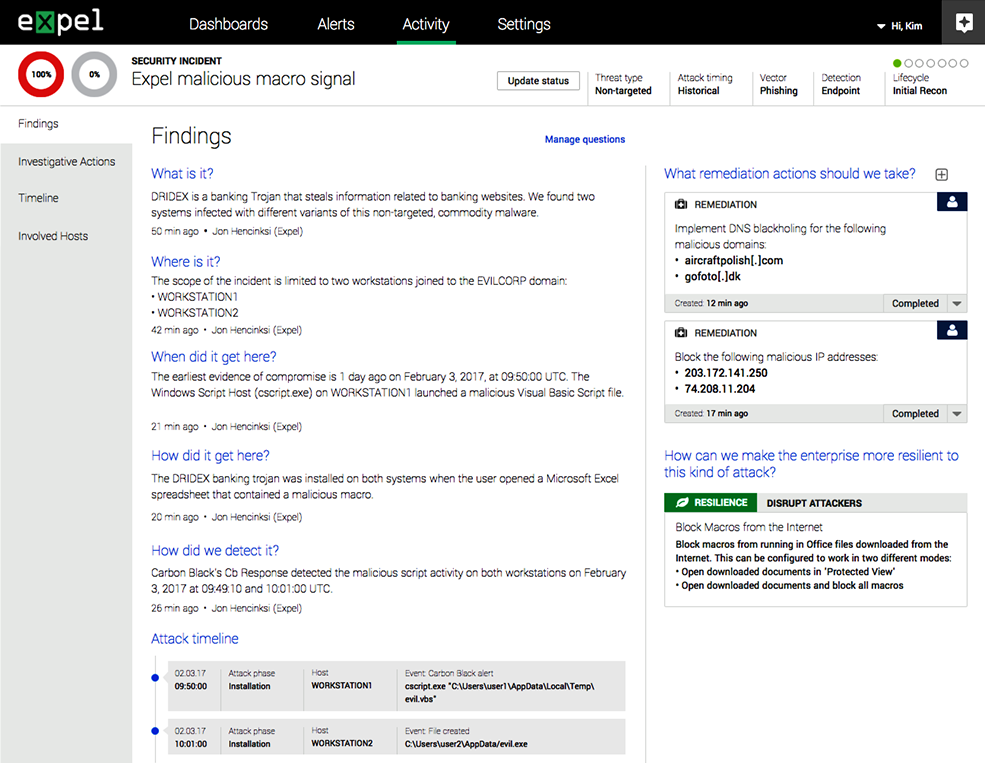The height and width of the screenshot is (763, 985).
Task: Click the Manage questions link
Action: pos(585,139)
